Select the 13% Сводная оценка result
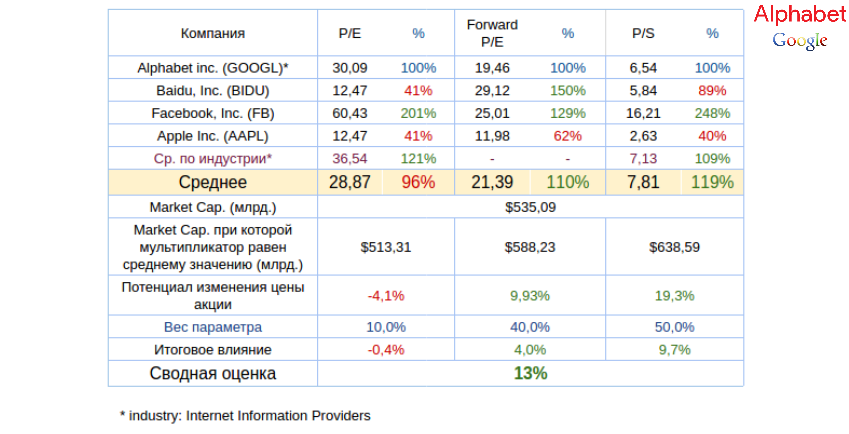The width and height of the screenshot is (849, 434). (x=530, y=373)
